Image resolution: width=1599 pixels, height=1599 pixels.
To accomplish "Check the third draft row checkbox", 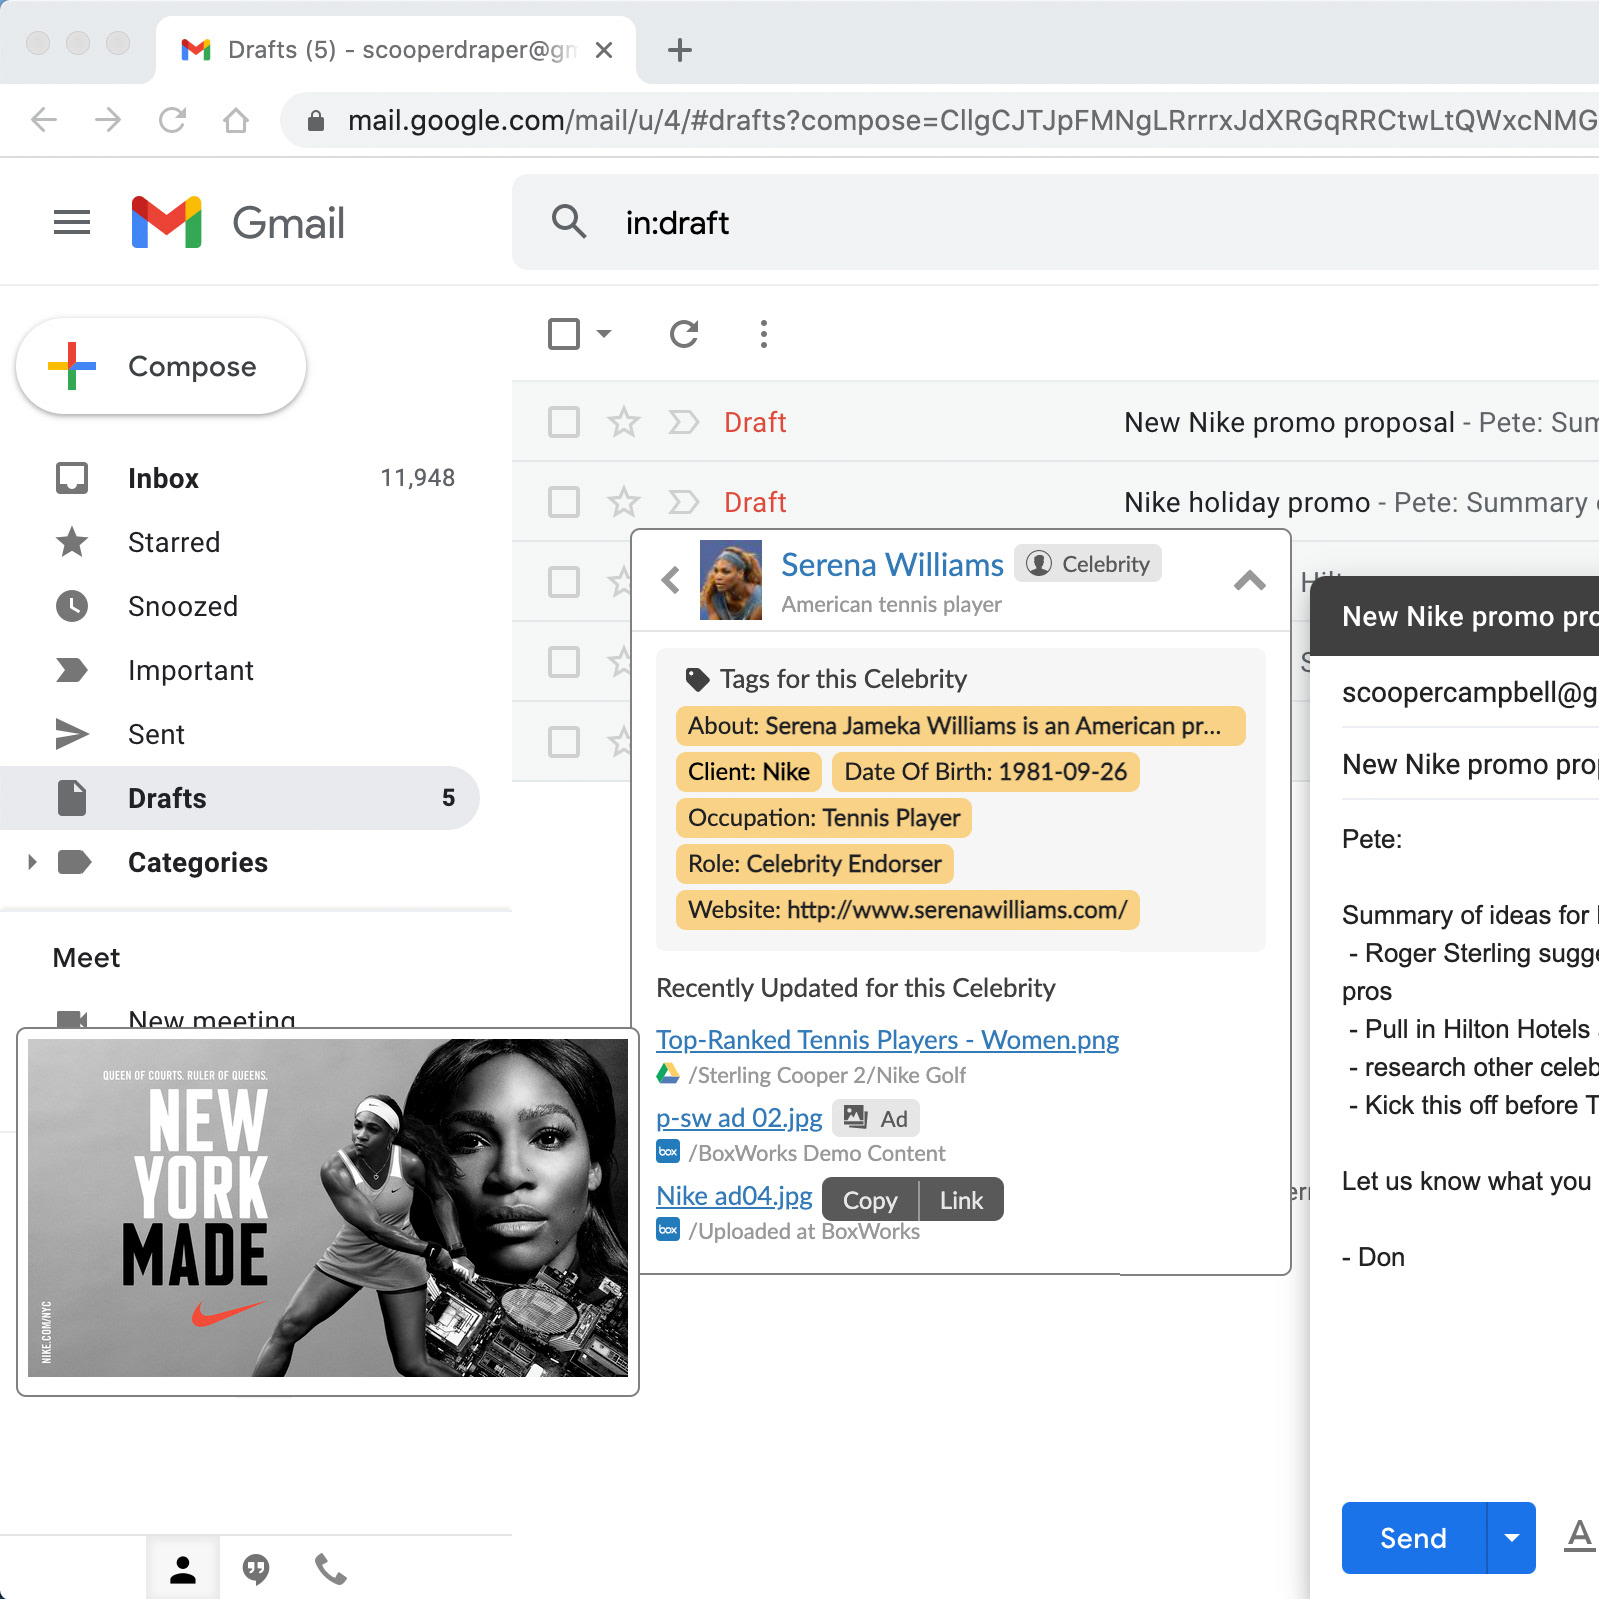I will [x=564, y=582].
